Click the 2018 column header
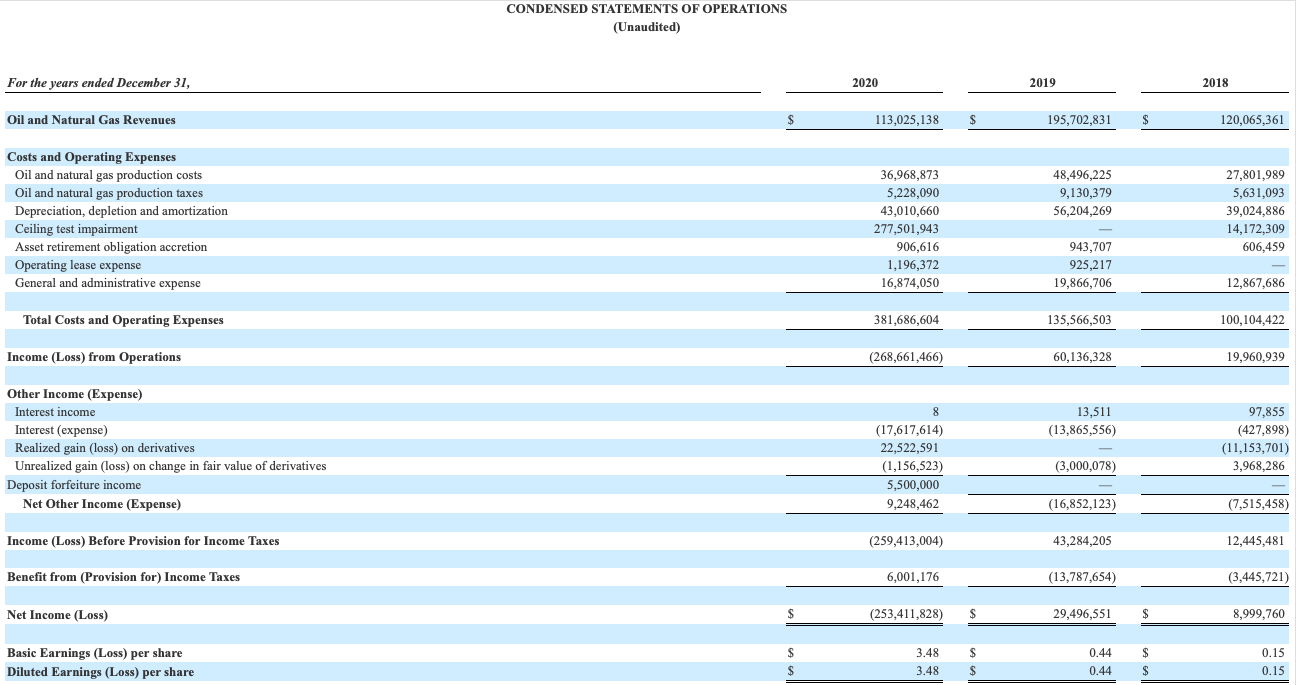The height and width of the screenshot is (685, 1296). coord(1216,82)
